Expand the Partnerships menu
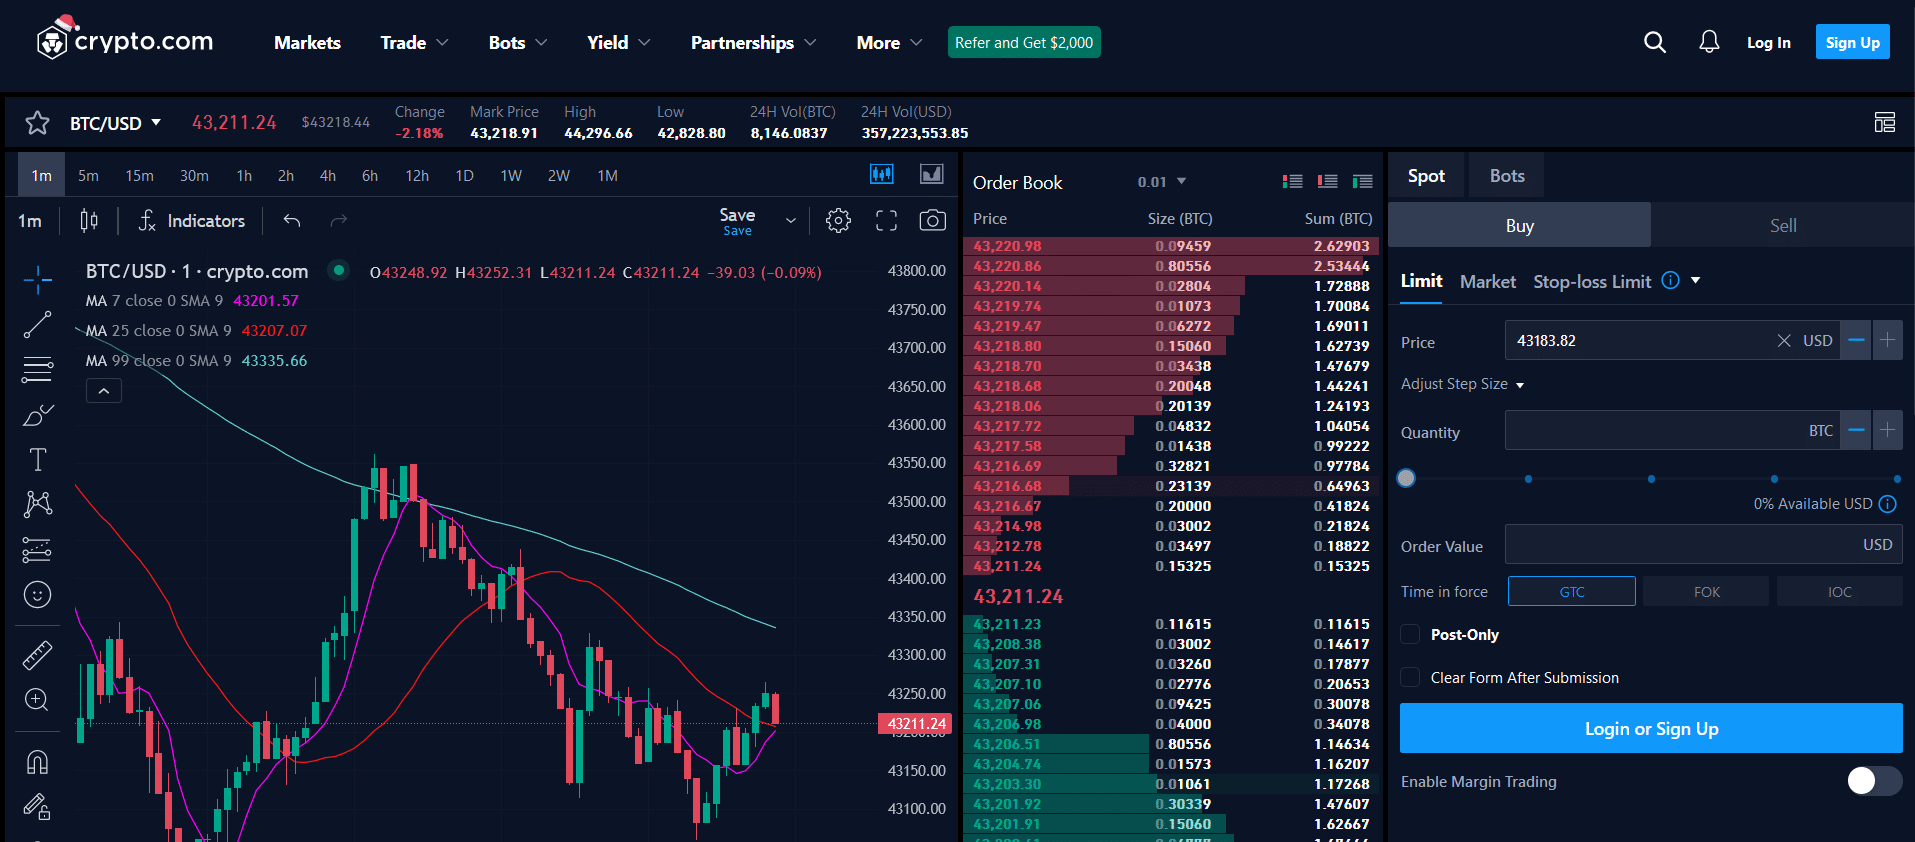1915x842 pixels. click(754, 42)
